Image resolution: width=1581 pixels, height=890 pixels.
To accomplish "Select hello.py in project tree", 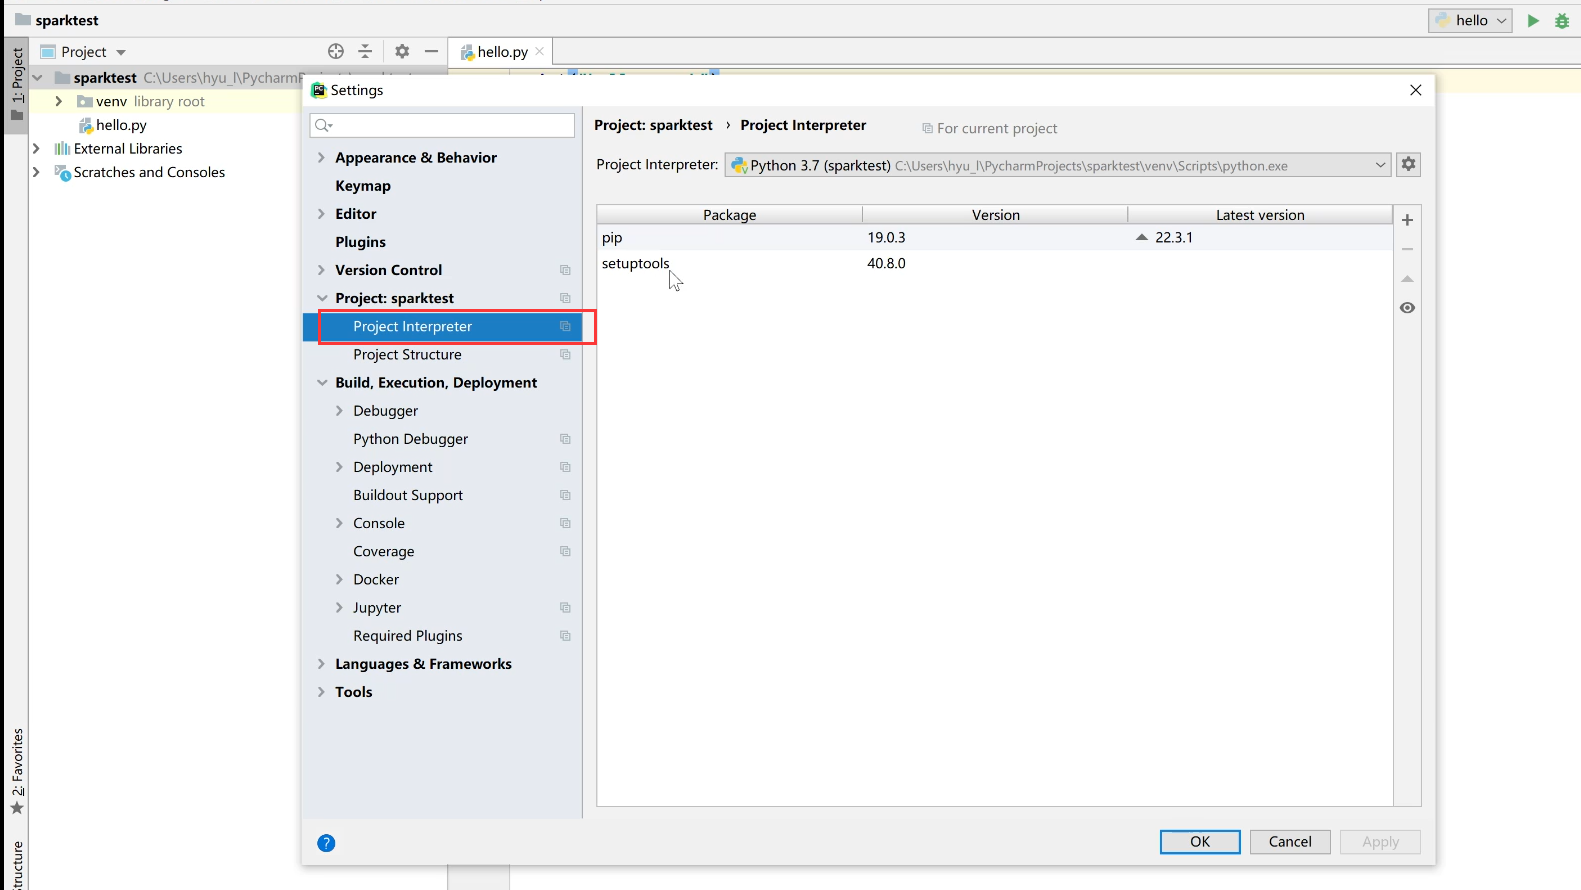I will click(x=121, y=125).
